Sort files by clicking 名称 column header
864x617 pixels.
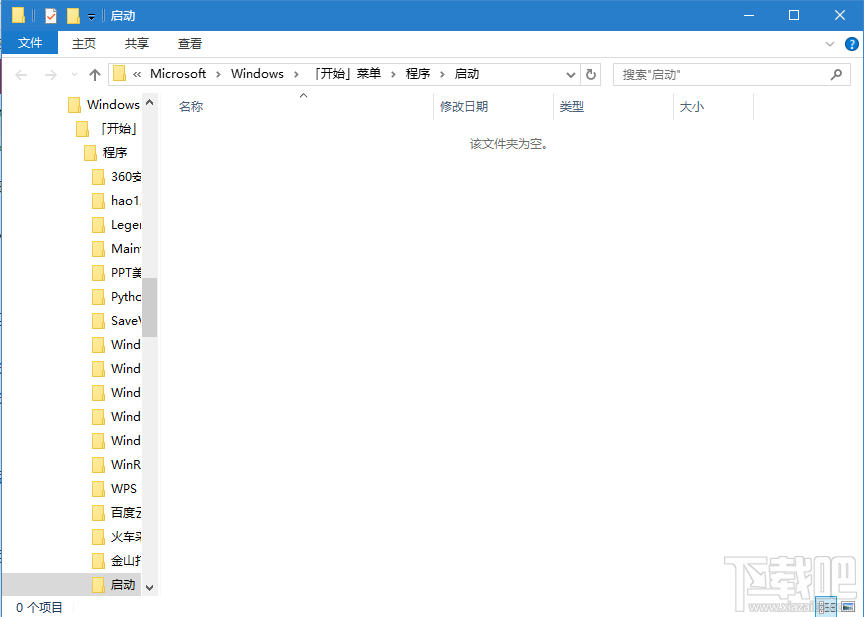pyautogui.click(x=190, y=106)
